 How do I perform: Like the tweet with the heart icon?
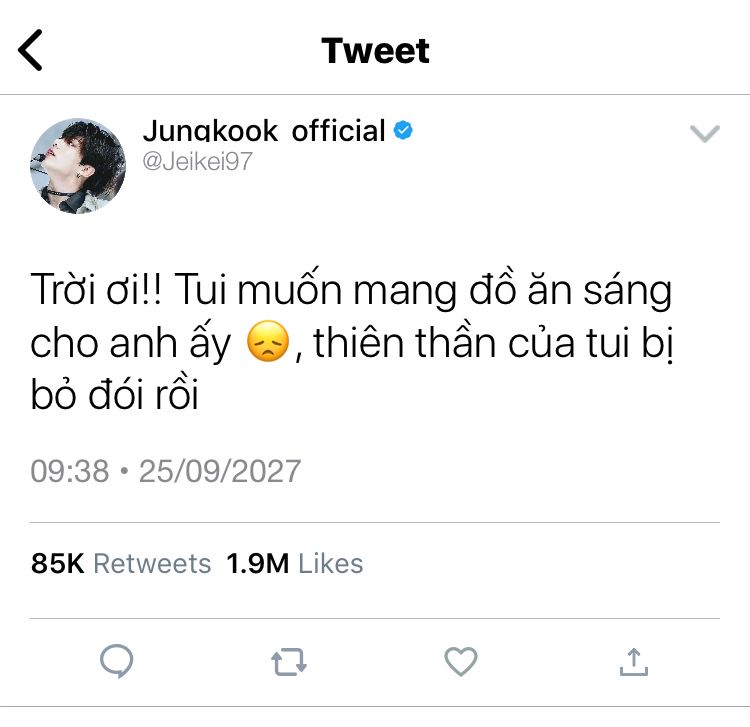(x=461, y=661)
